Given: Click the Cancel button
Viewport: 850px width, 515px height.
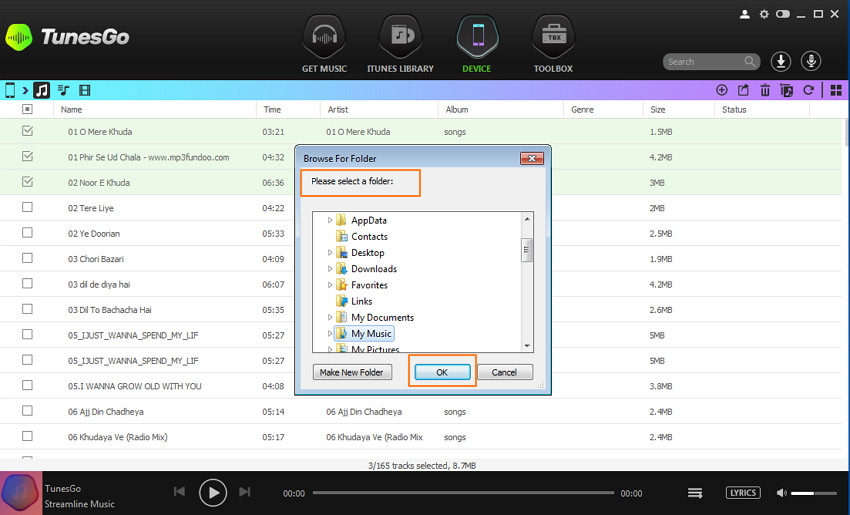Looking at the screenshot, I should point(504,372).
